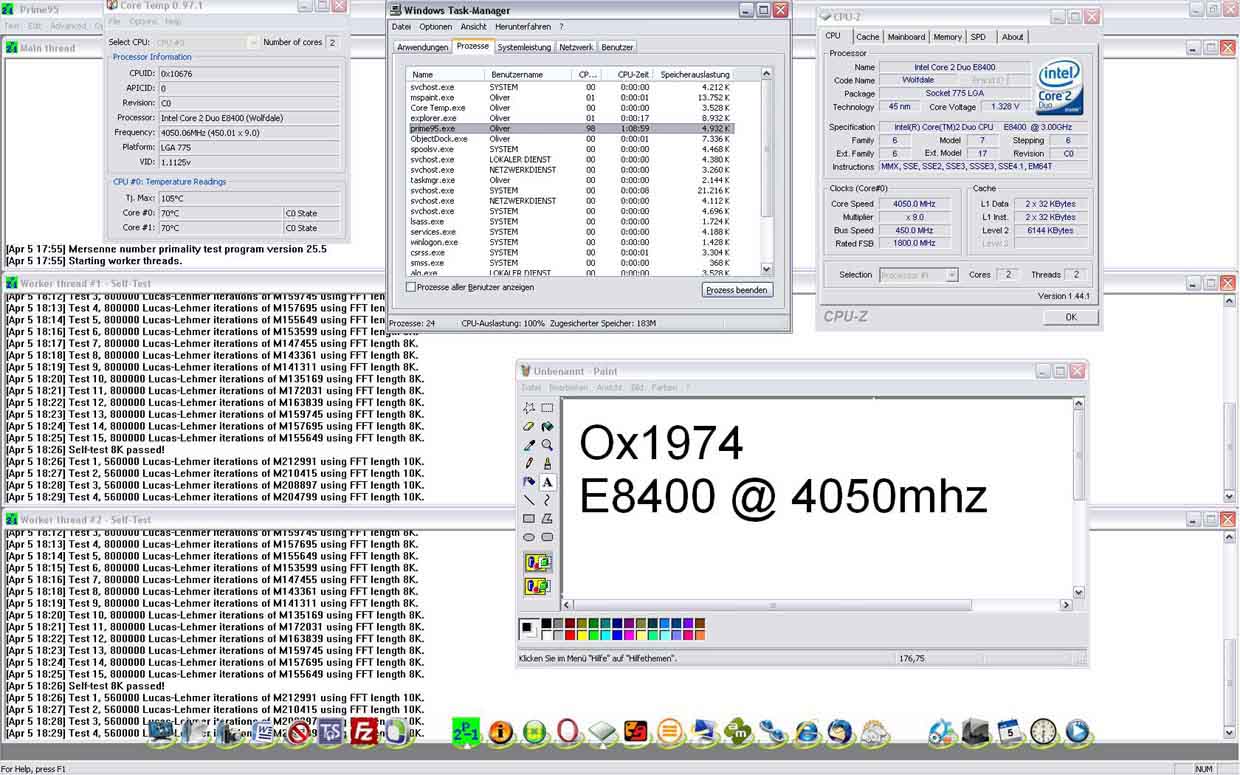Sort processes by the CPU-Zeit column

(626, 74)
